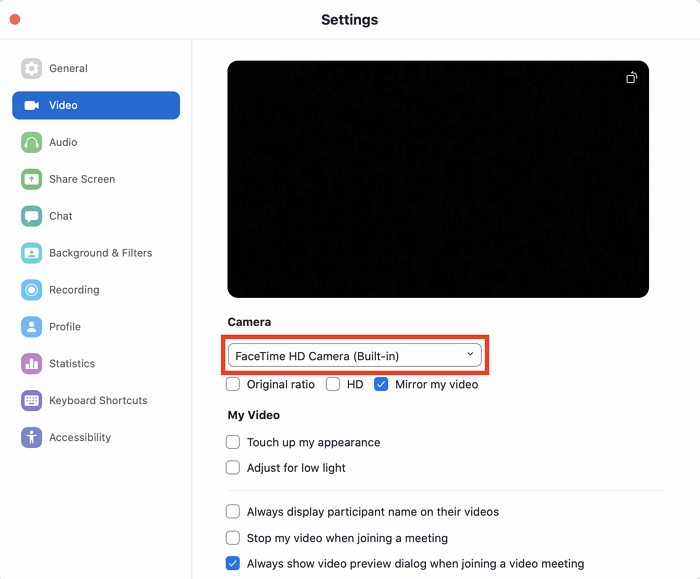Enable the HD checkbox
The image size is (700, 579).
pyautogui.click(x=333, y=384)
